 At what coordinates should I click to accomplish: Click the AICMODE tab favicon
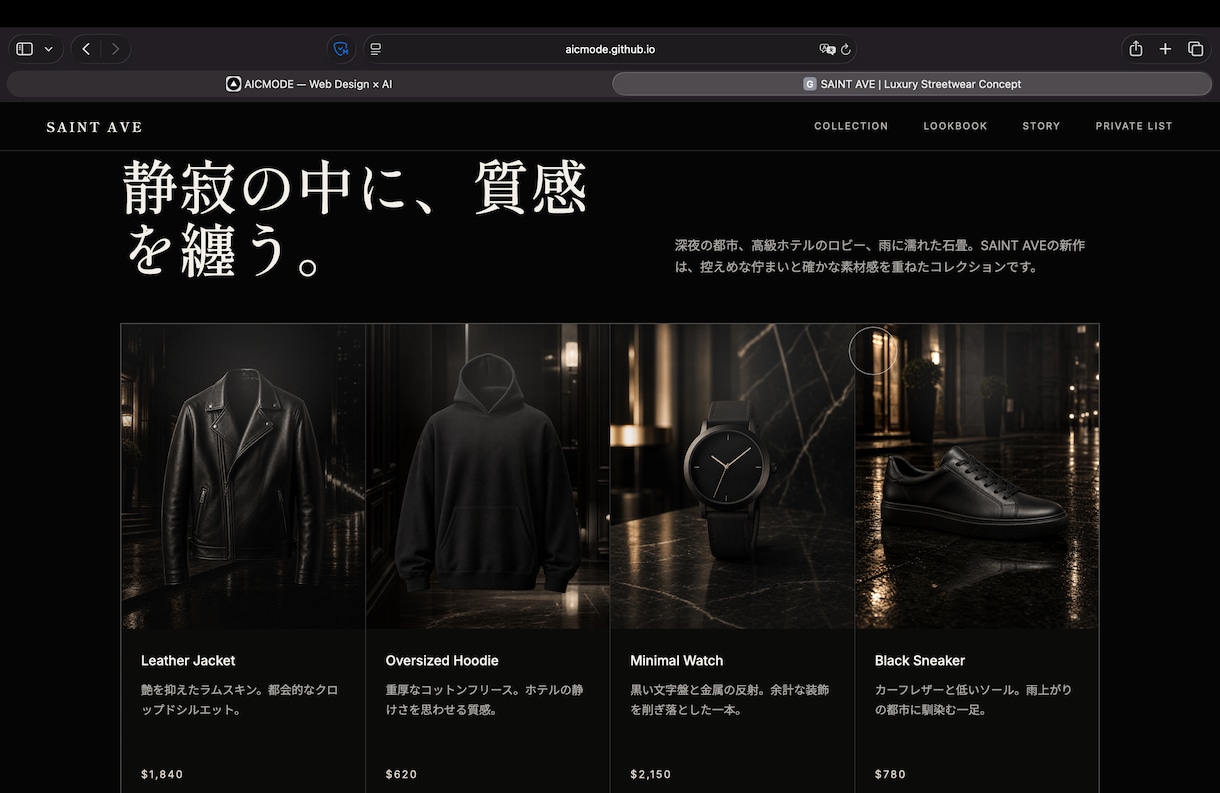tap(233, 84)
